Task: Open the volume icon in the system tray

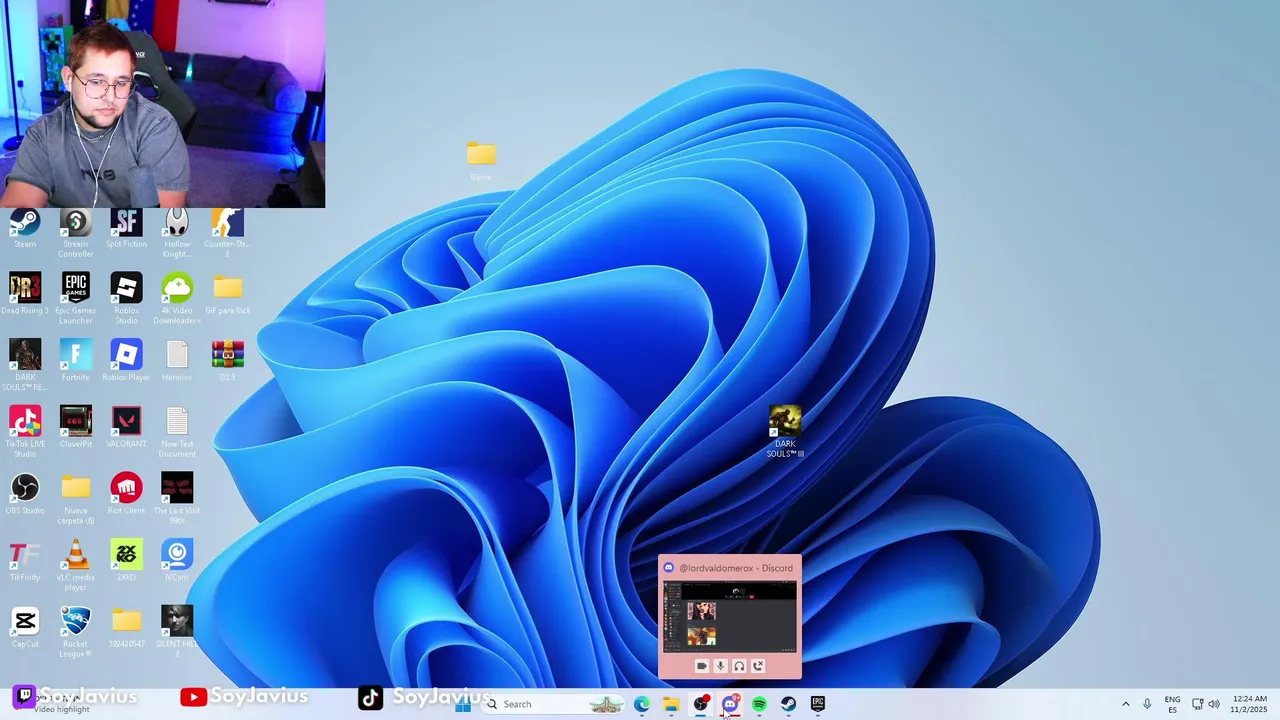Action: point(1214,704)
